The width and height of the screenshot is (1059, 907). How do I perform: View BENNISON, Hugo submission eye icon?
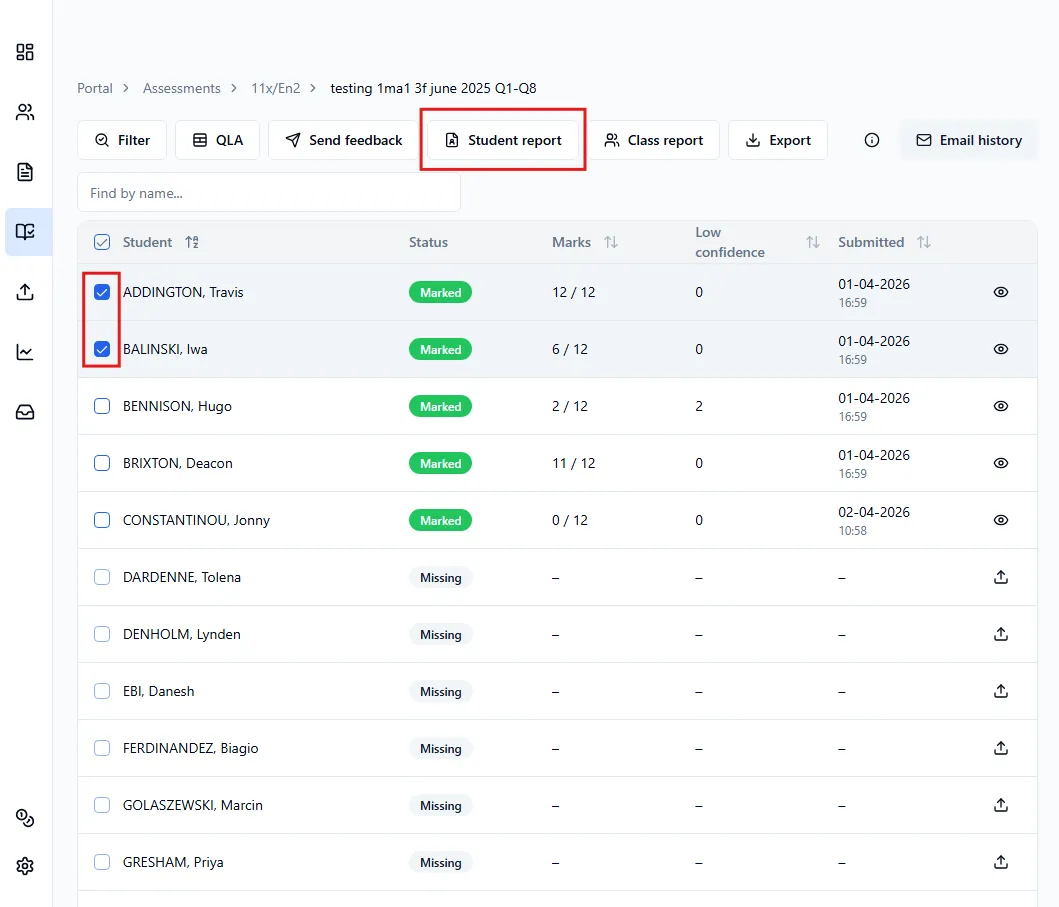(x=1001, y=406)
